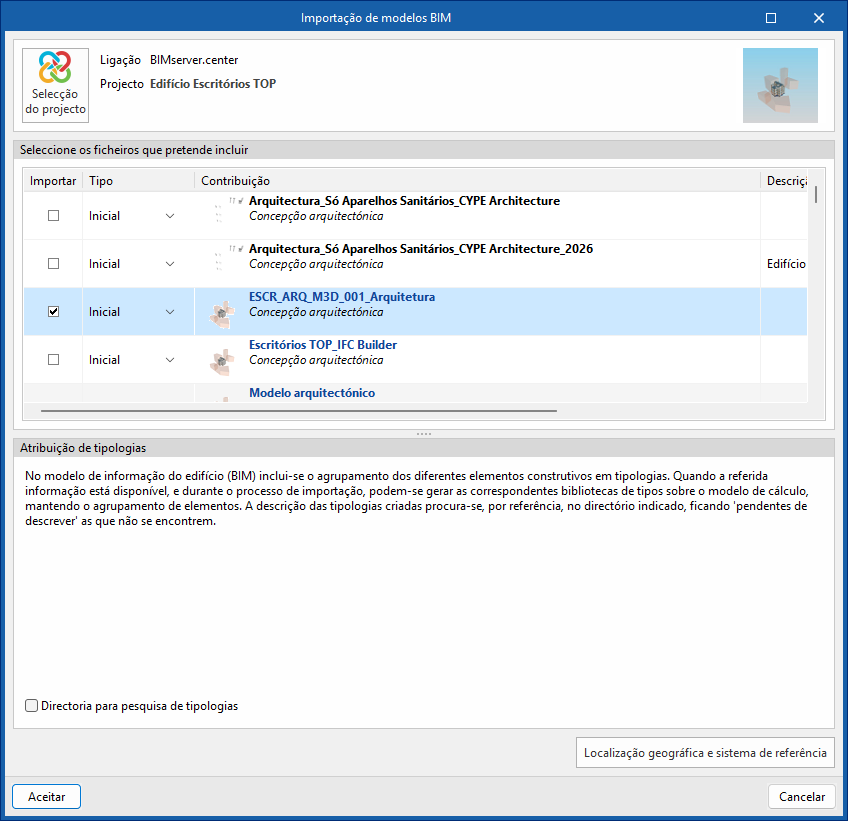Open Localização geográfica e sistema de referência
This screenshot has height=821, width=848.
tap(705, 753)
